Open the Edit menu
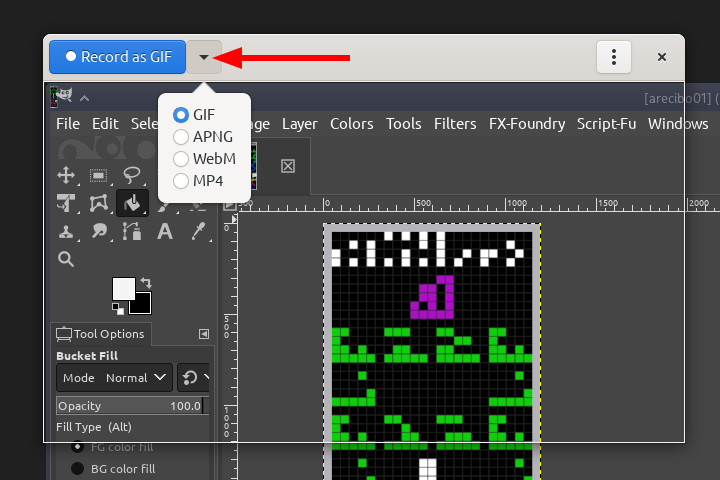Image resolution: width=720 pixels, height=480 pixels. point(105,124)
